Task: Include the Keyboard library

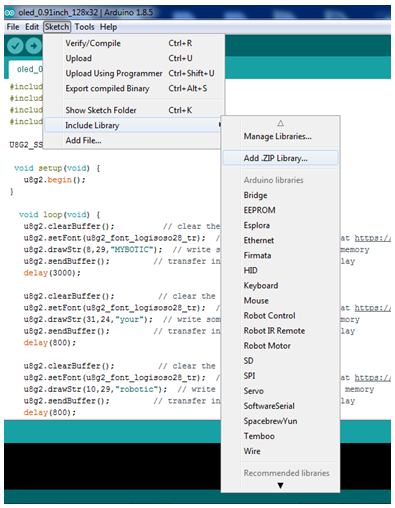Action: pos(280,286)
